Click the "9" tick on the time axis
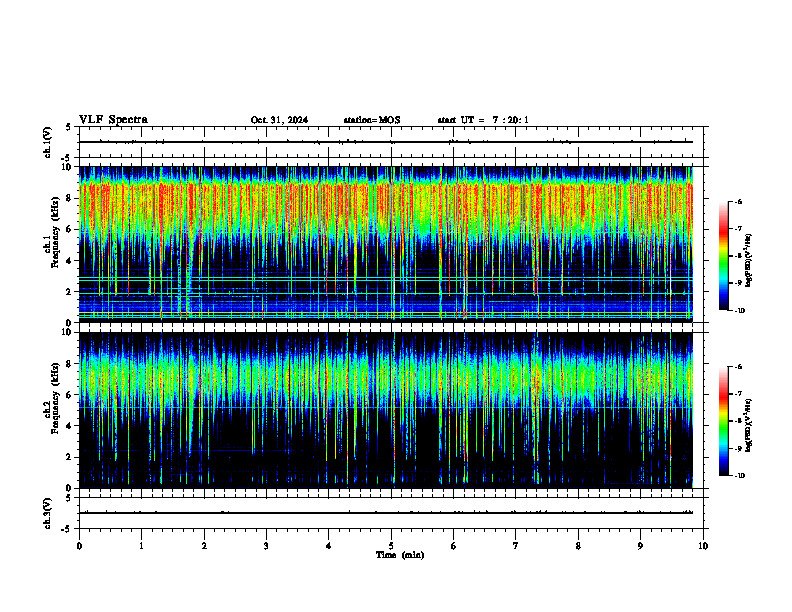Image resolution: width=792 pixels, height=612 pixels. click(640, 546)
